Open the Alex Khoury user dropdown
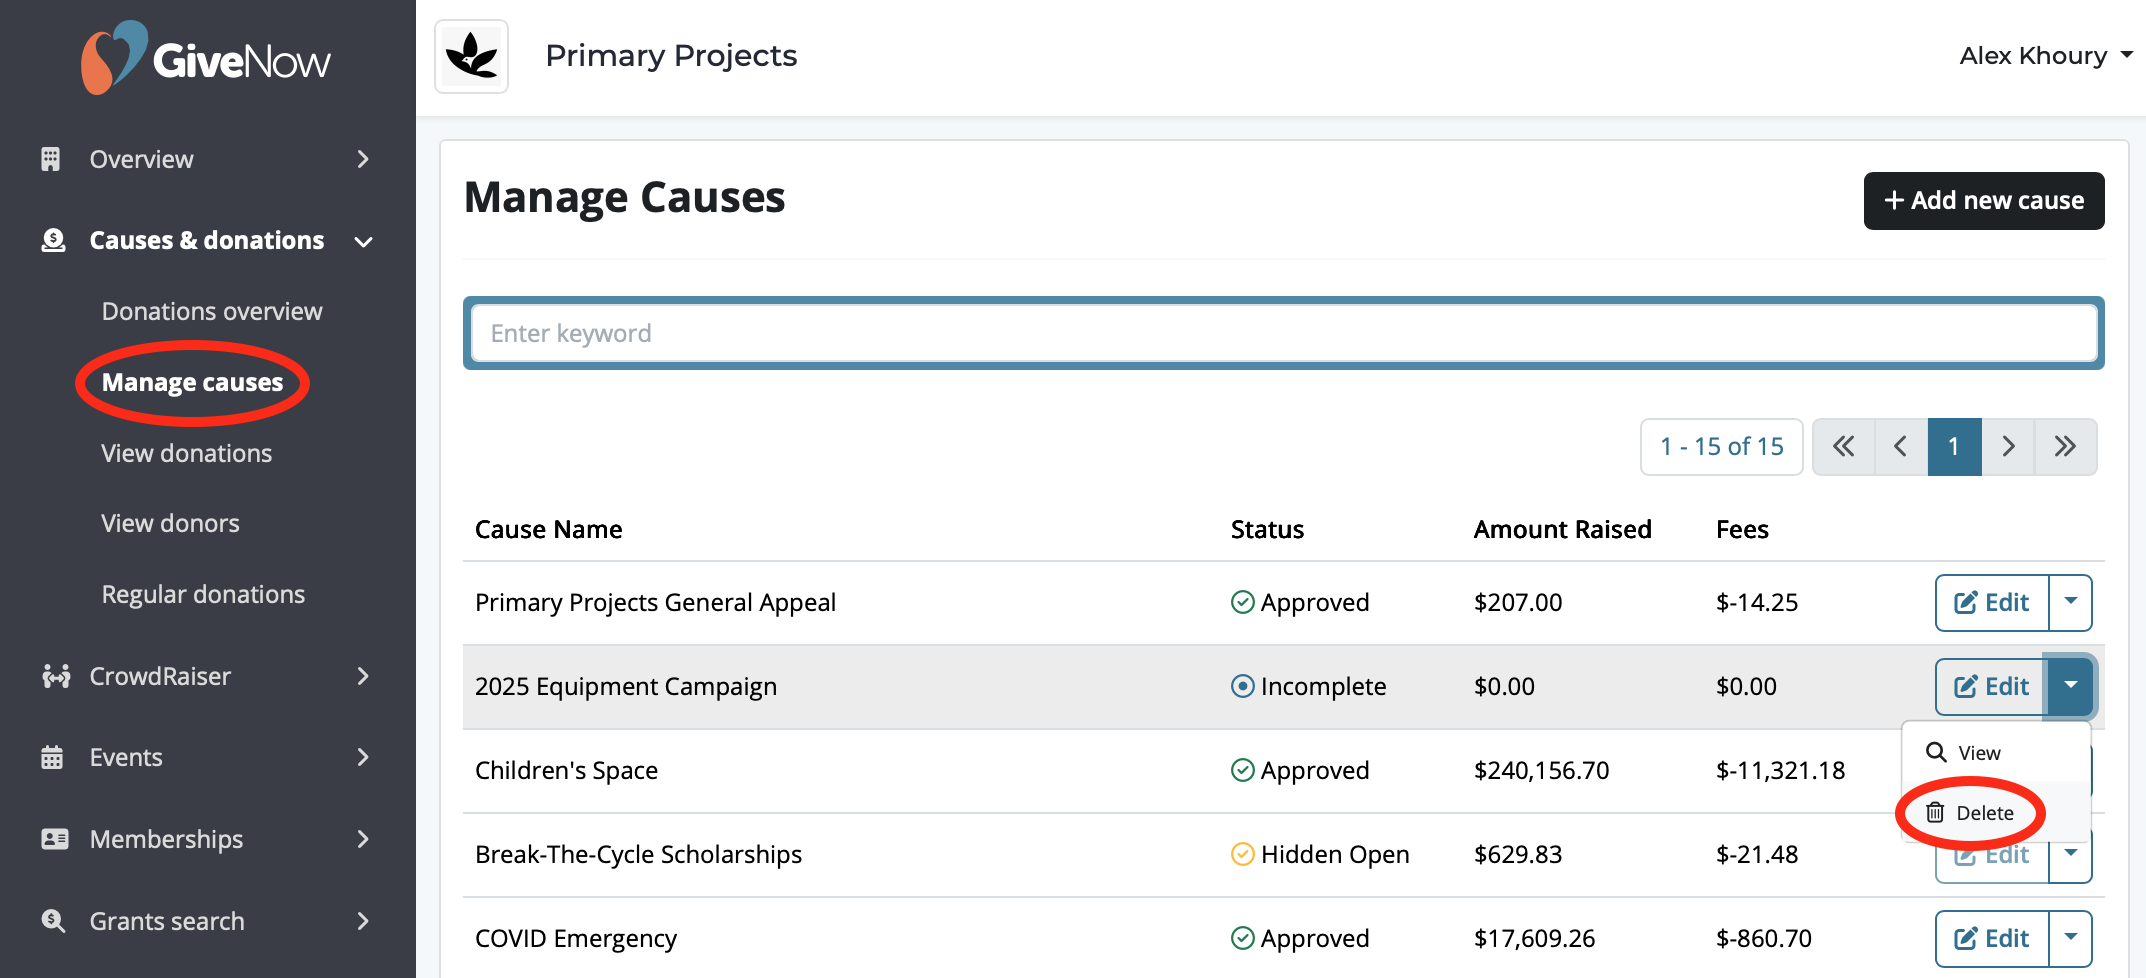 pyautogui.click(x=2045, y=56)
